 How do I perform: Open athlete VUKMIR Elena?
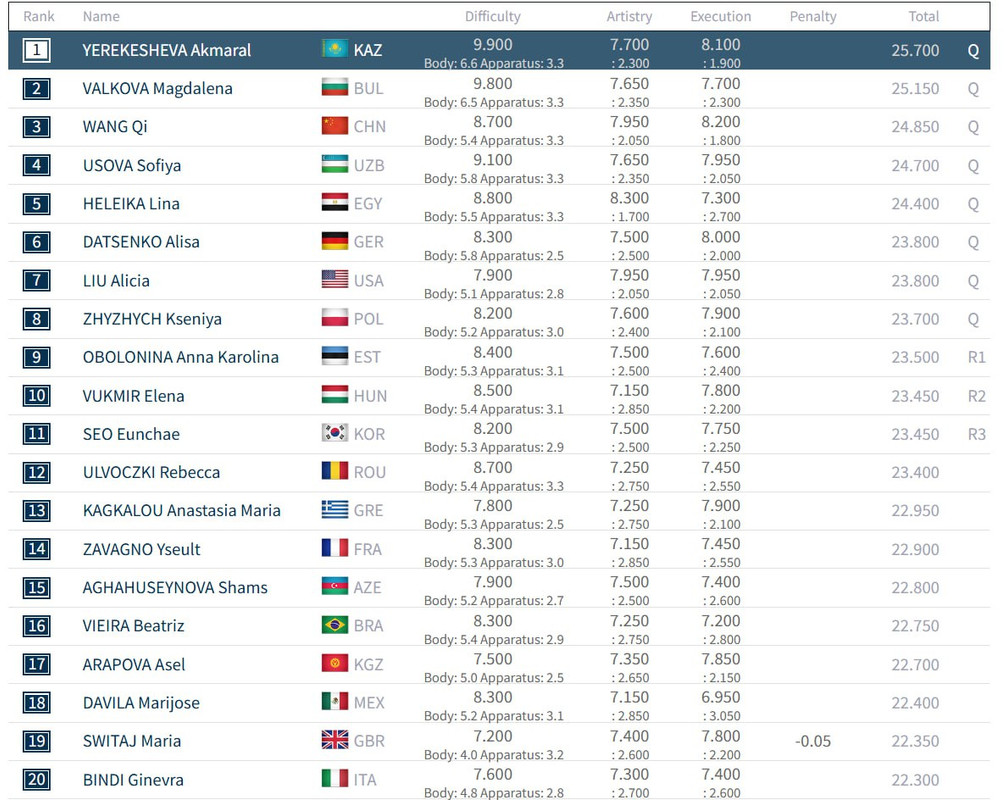point(133,396)
